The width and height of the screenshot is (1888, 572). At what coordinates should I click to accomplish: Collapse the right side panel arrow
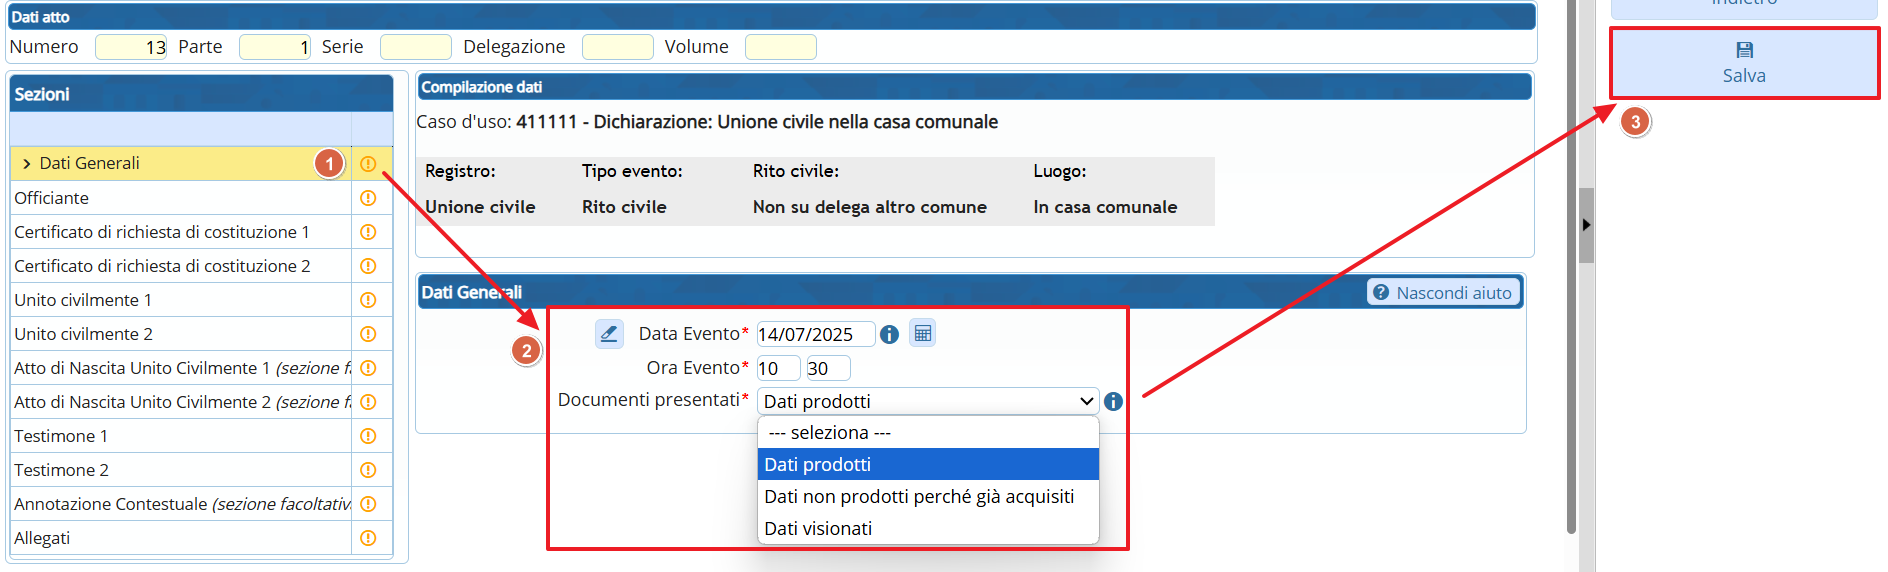pyautogui.click(x=1586, y=225)
